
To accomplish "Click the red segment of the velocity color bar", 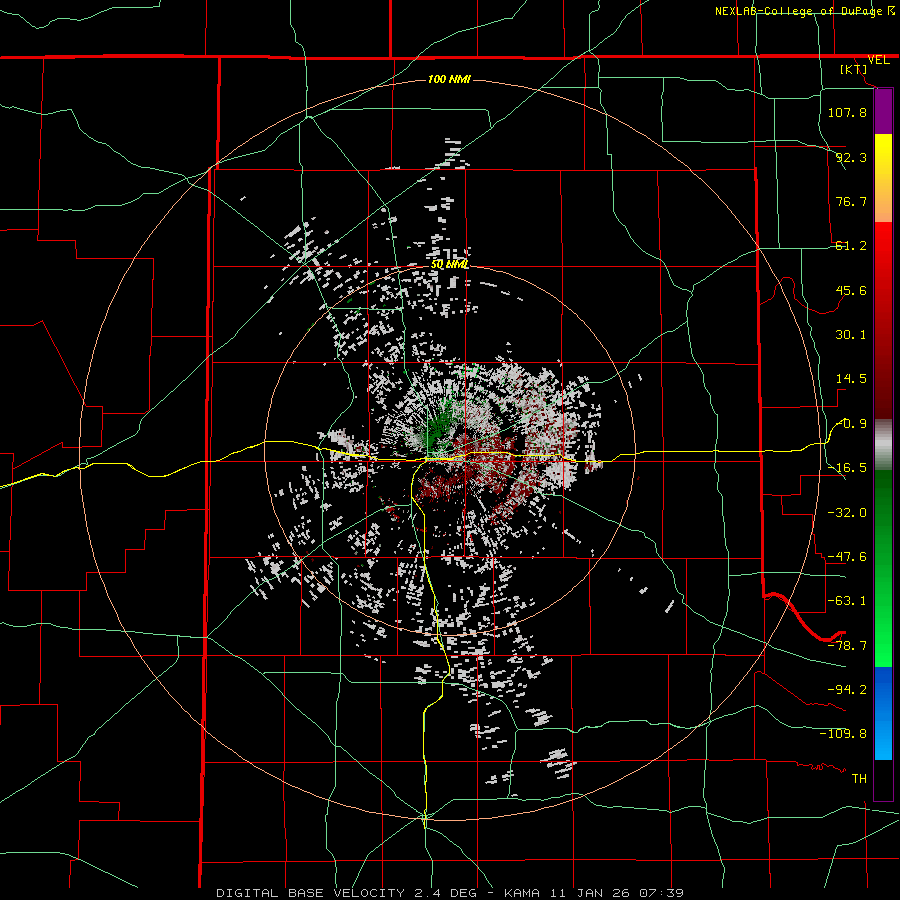I will [x=883, y=320].
